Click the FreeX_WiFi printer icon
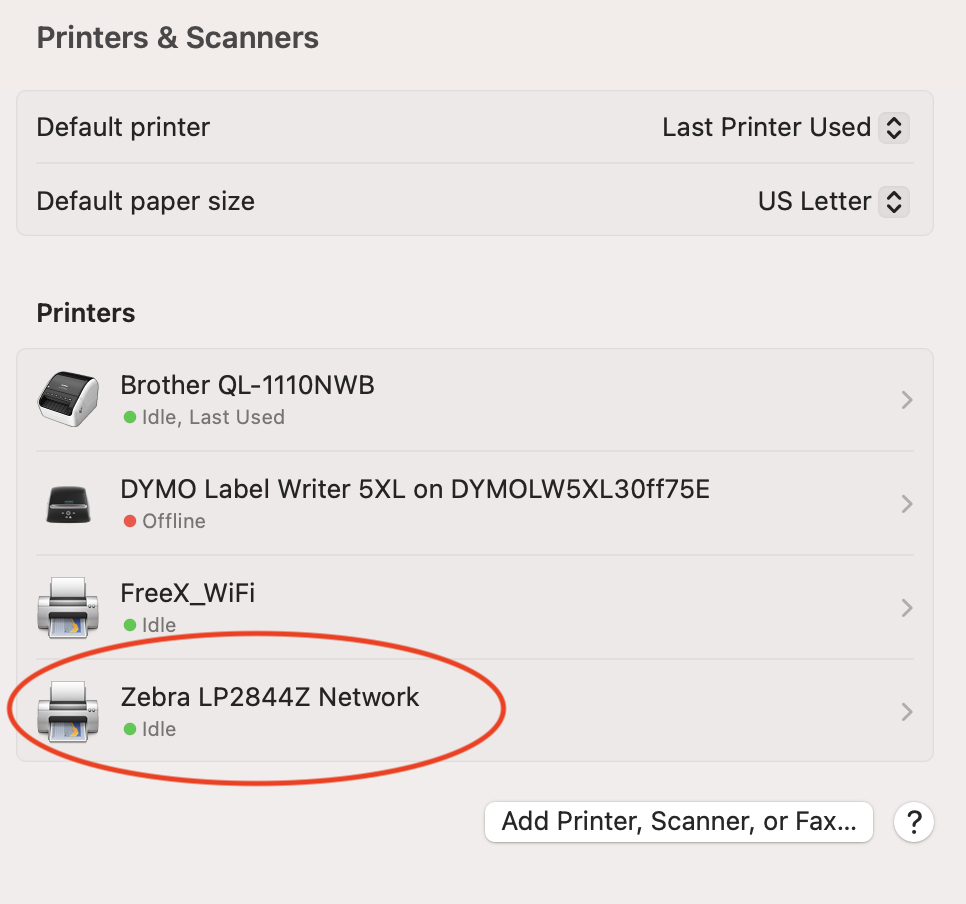The width and height of the screenshot is (966, 904). pyautogui.click(x=68, y=608)
